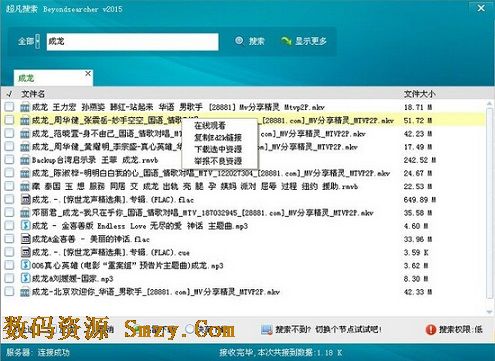Click the 242.52 M file size cell
495x361 pixels.
[420, 160]
